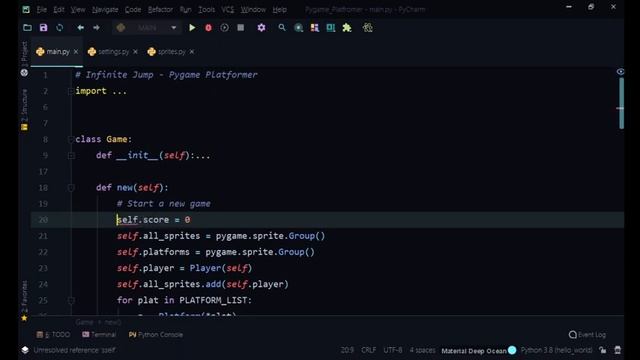Save all files with the floppy icon
The height and width of the screenshot is (360, 640).
tap(43, 28)
